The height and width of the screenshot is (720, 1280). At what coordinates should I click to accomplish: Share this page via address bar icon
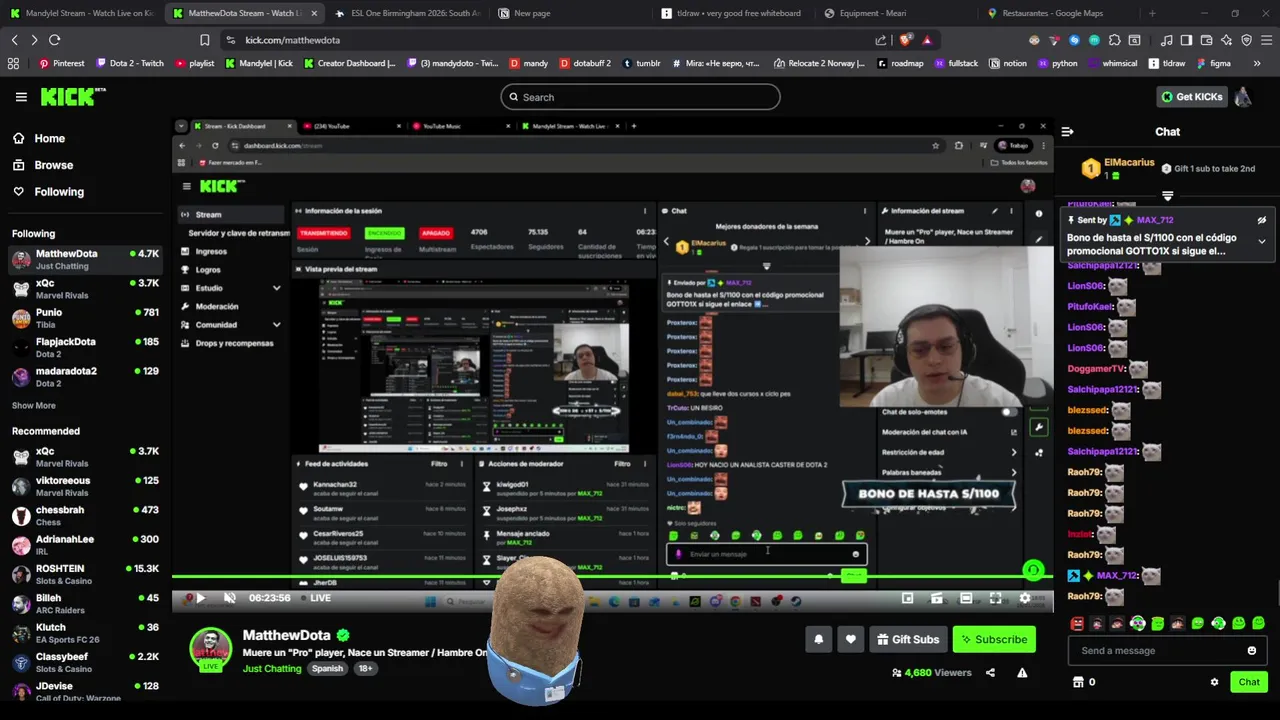click(x=881, y=40)
